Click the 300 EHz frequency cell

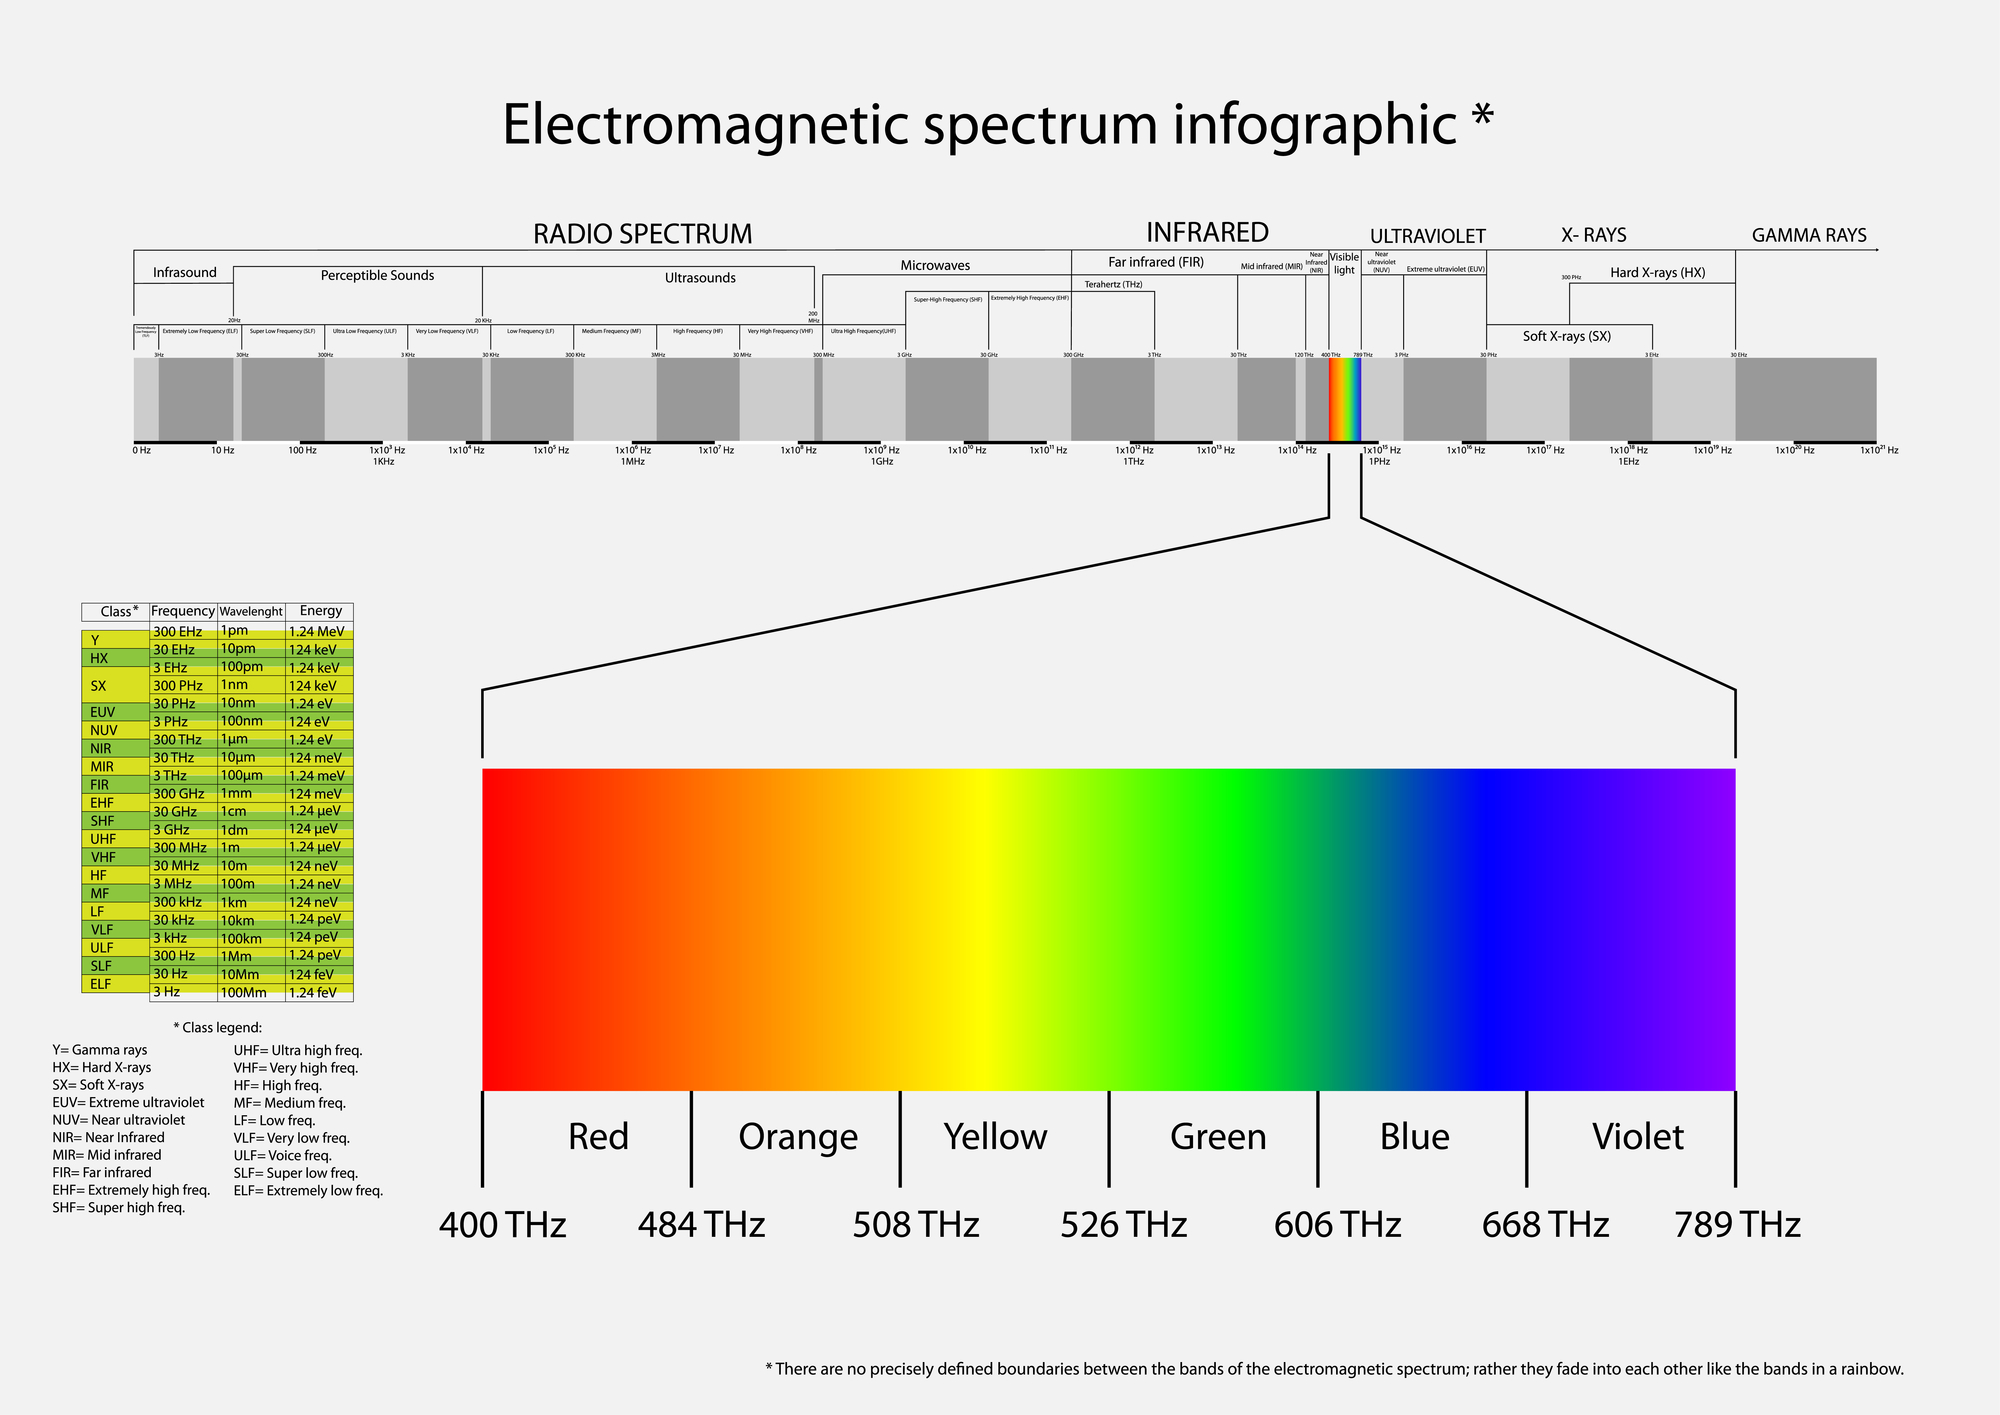pyautogui.click(x=178, y=632)
